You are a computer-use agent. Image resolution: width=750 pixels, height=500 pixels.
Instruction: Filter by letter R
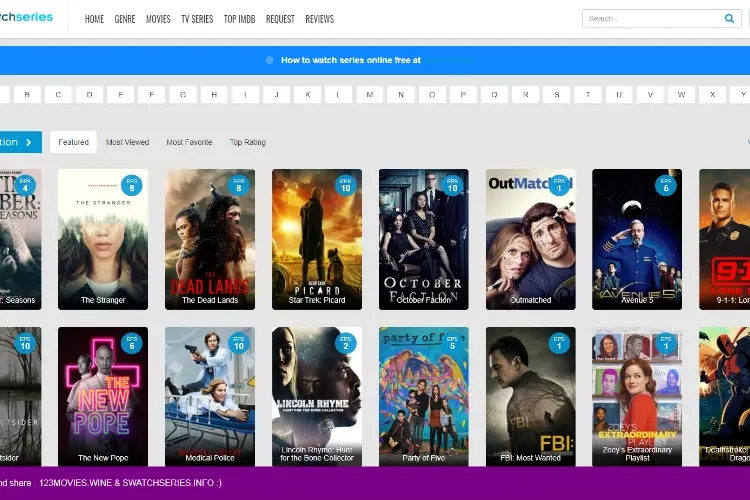click(x=526, y=95)
